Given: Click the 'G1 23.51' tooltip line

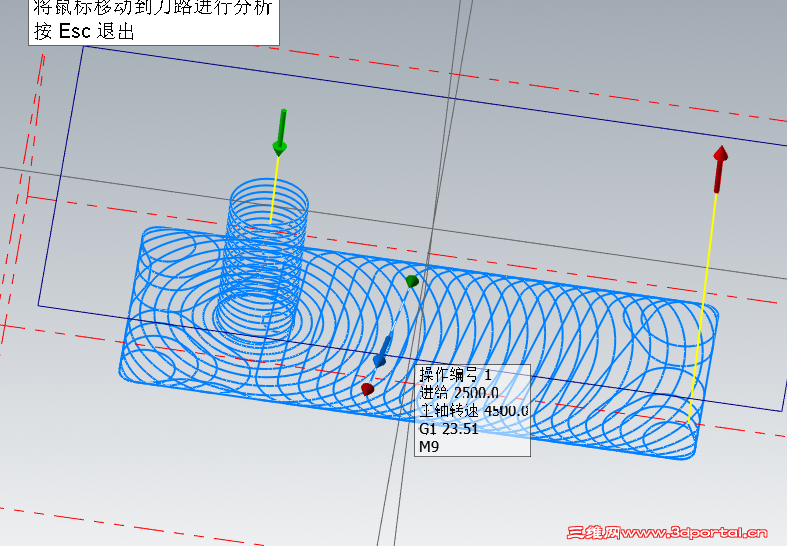Looking at the screenshot, I should [x=449, y=429].
